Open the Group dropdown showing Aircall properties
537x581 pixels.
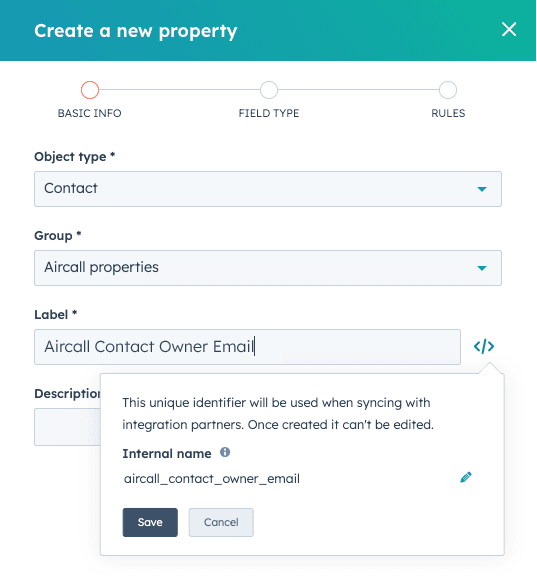pos(268,268)
